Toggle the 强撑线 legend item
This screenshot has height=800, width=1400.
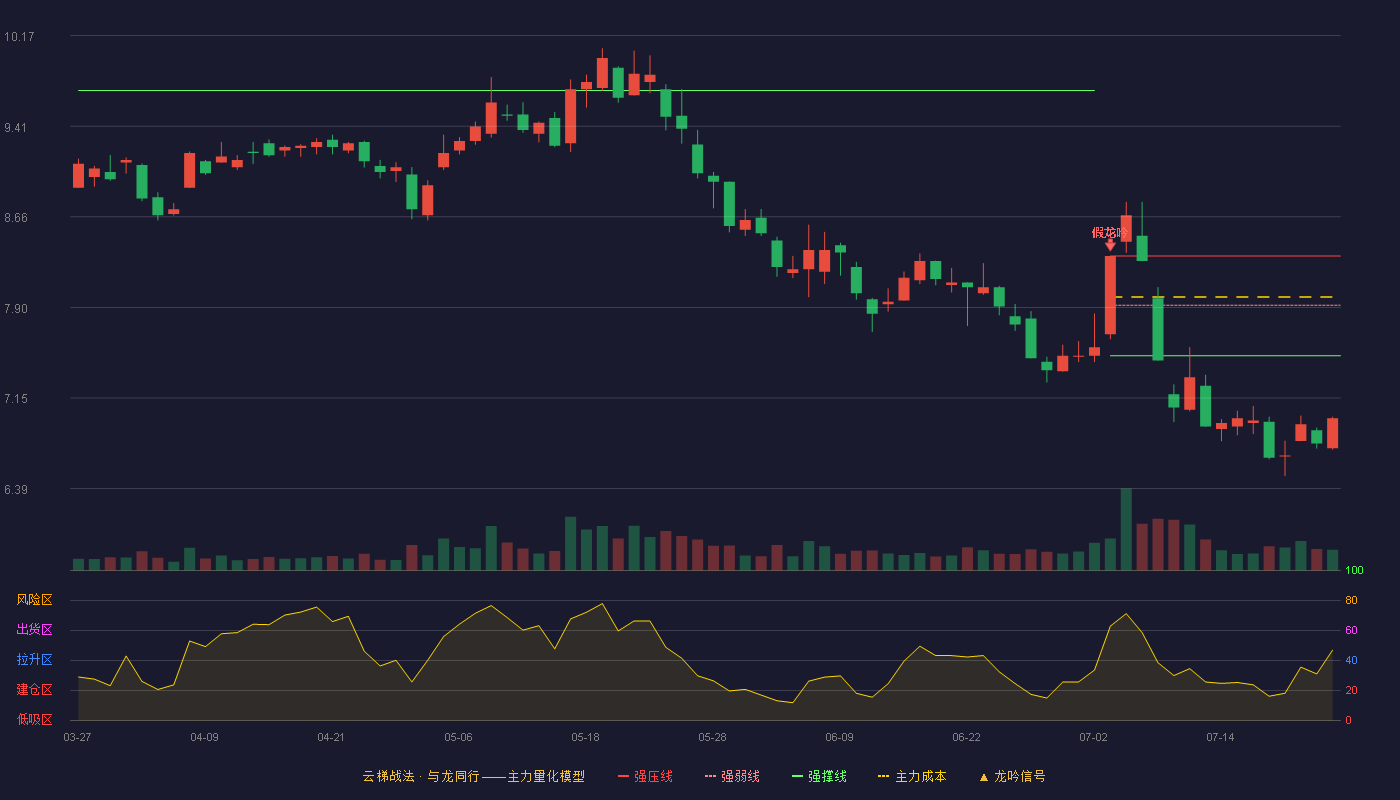click(819, 776)
